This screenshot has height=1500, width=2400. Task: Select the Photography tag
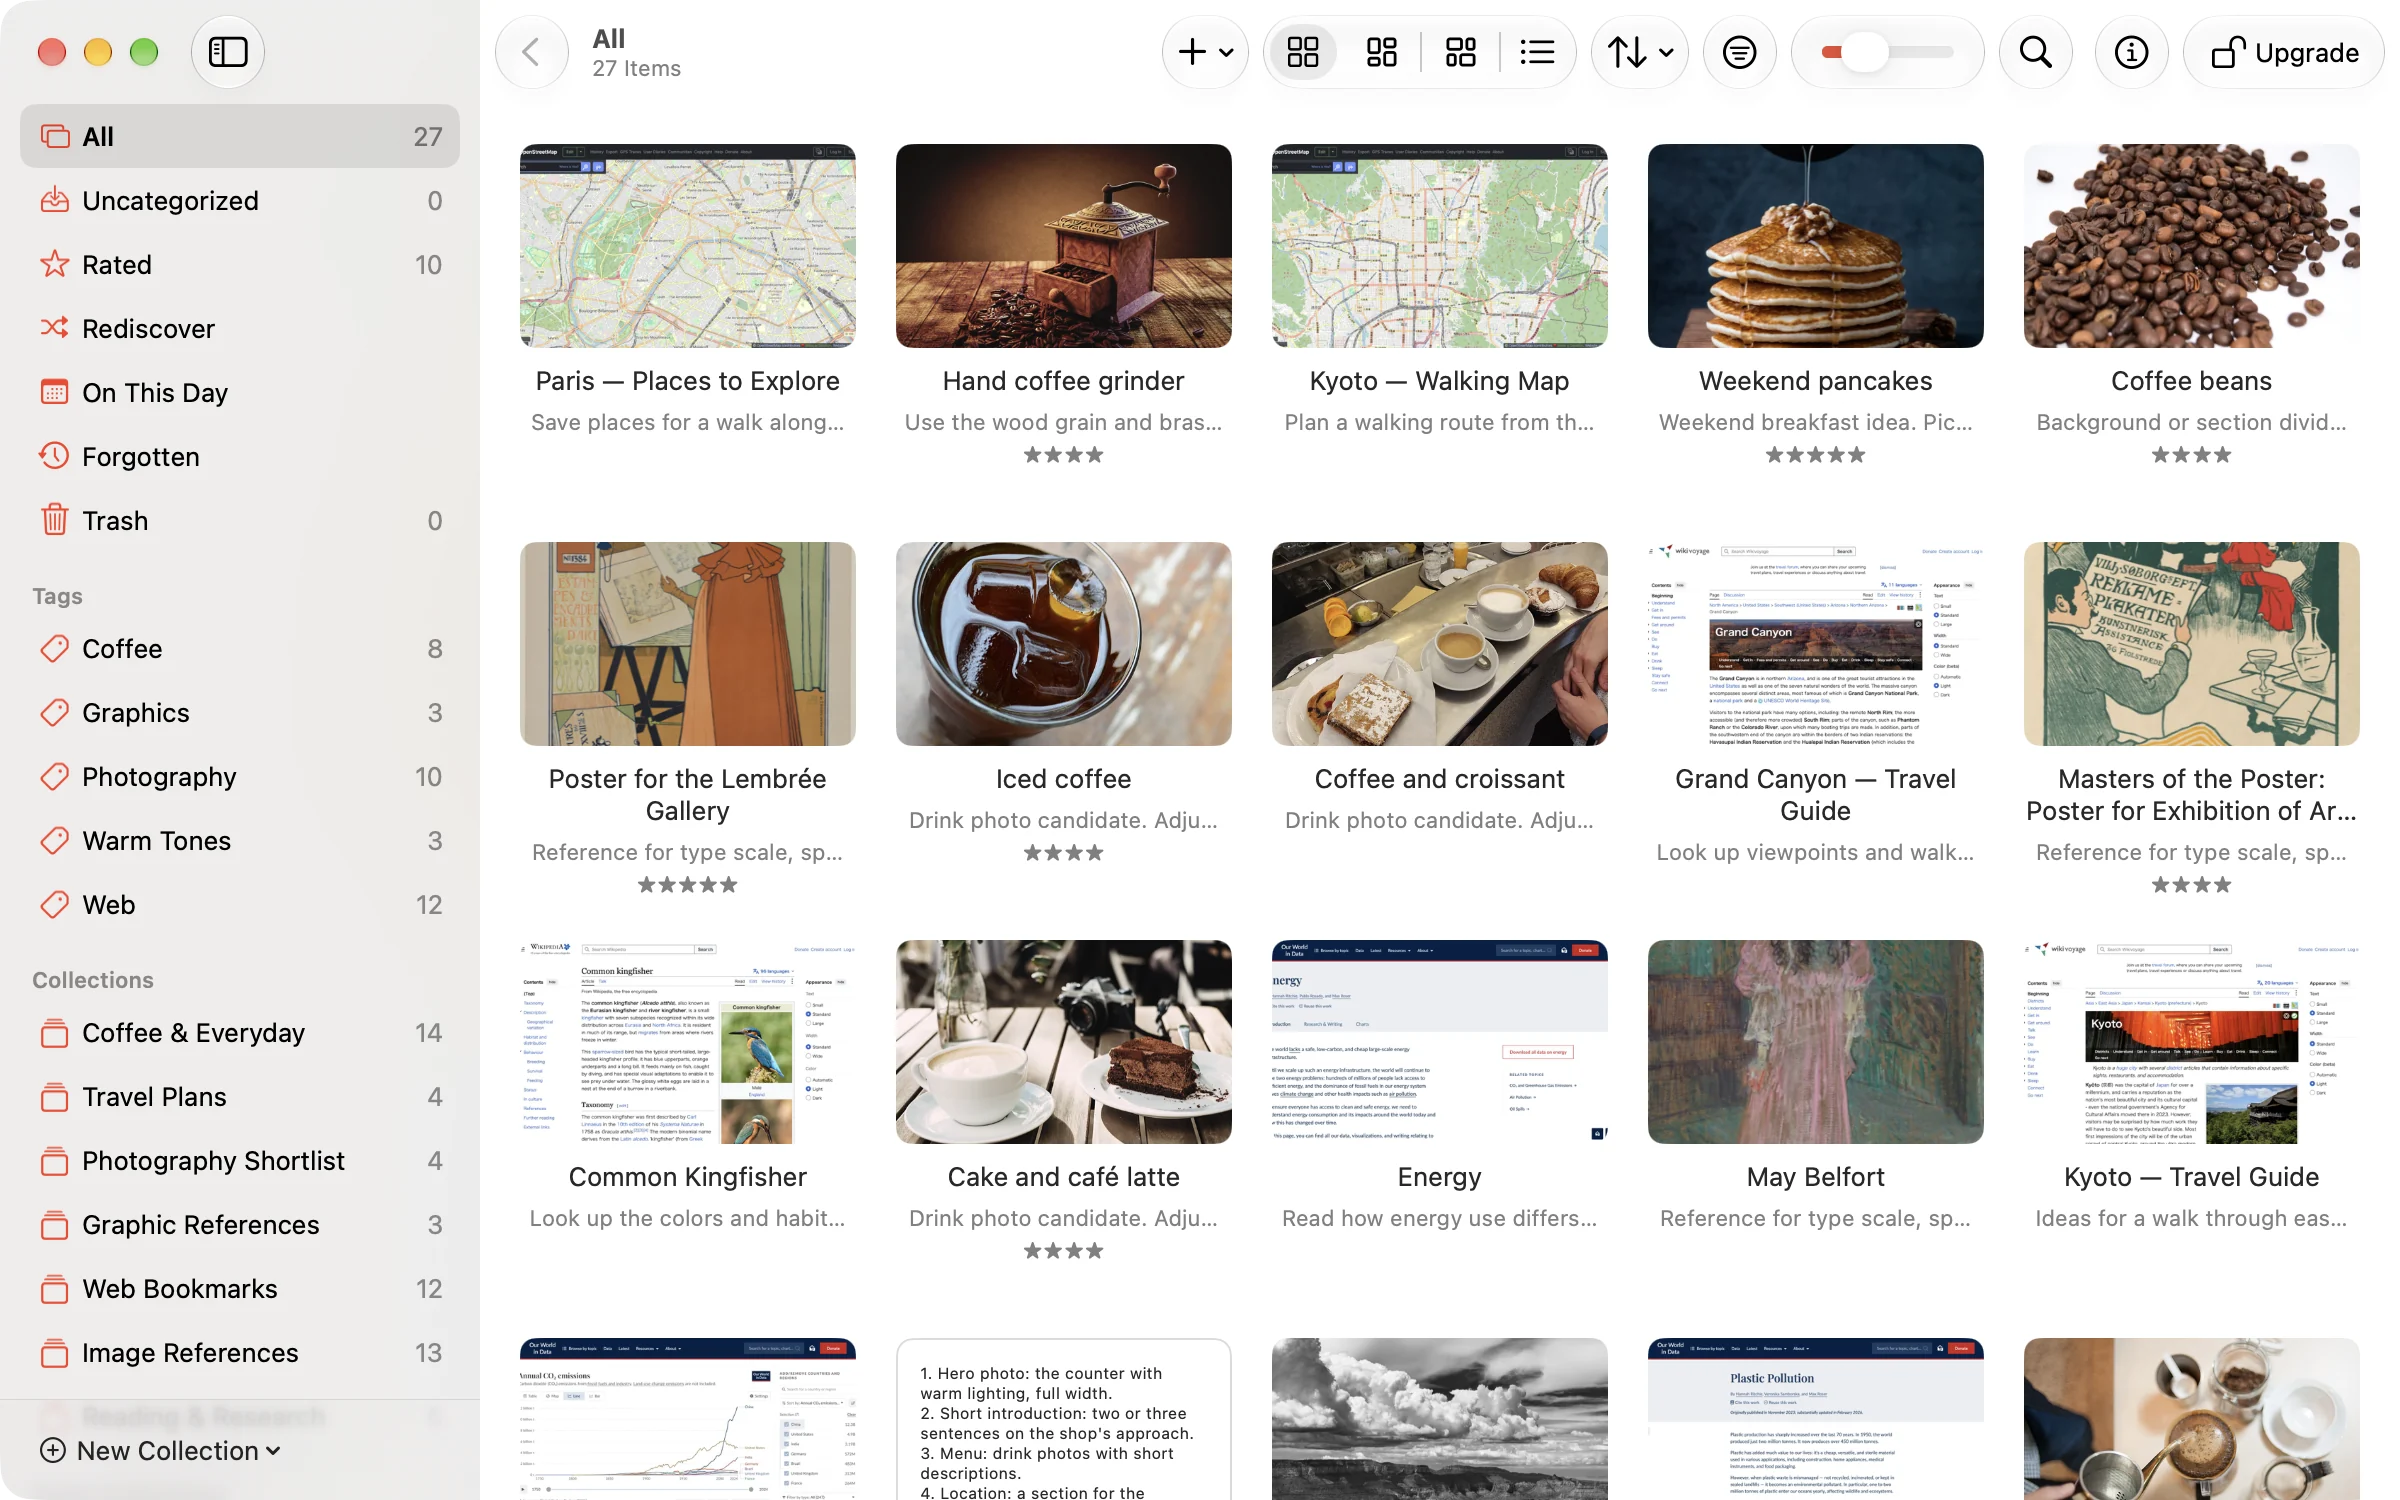(x=240, y=777)
